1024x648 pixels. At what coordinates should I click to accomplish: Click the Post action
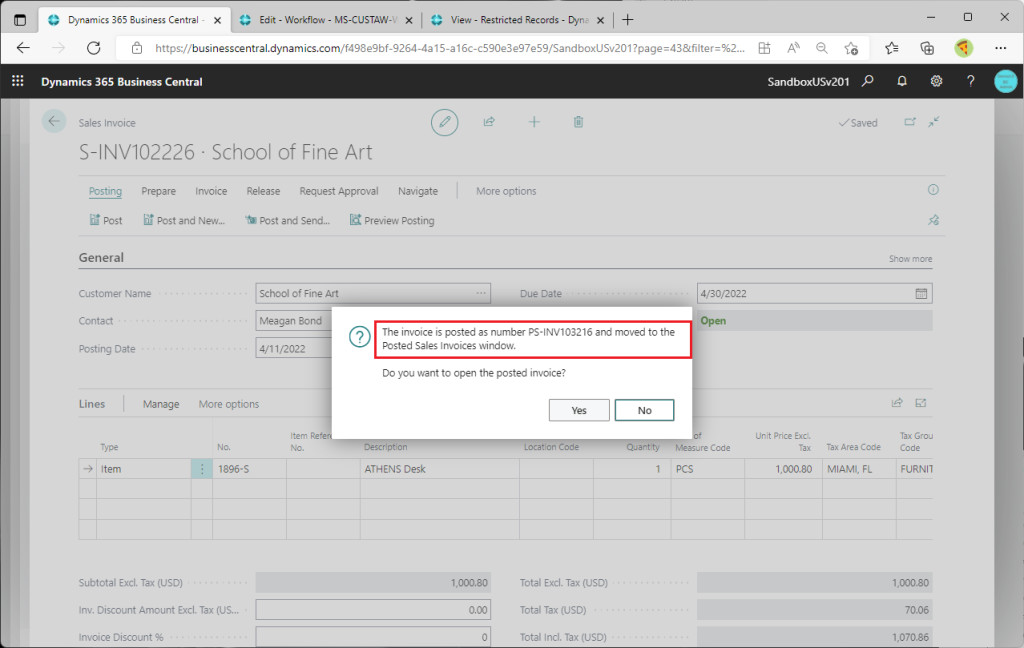tap(106, 220)
